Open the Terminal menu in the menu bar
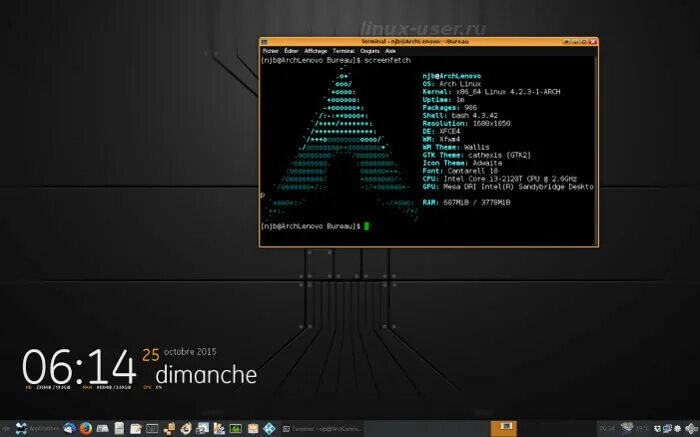700x437 pixels. tap(343, 51)
